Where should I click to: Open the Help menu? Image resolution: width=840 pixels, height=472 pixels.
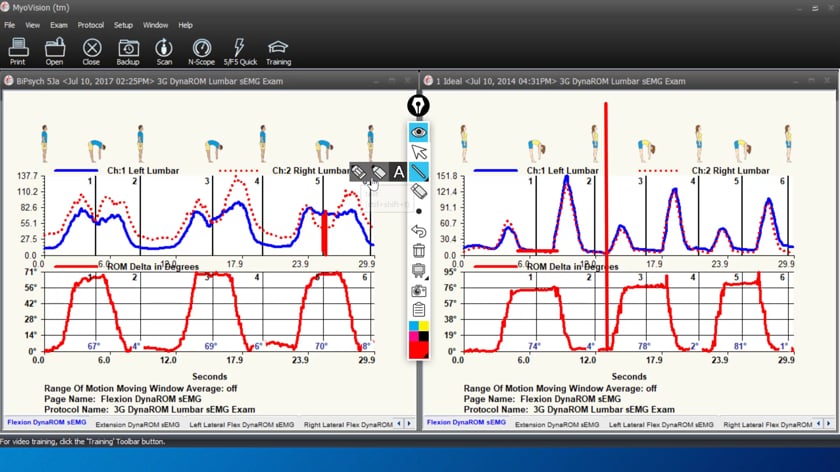click(185, 25)
